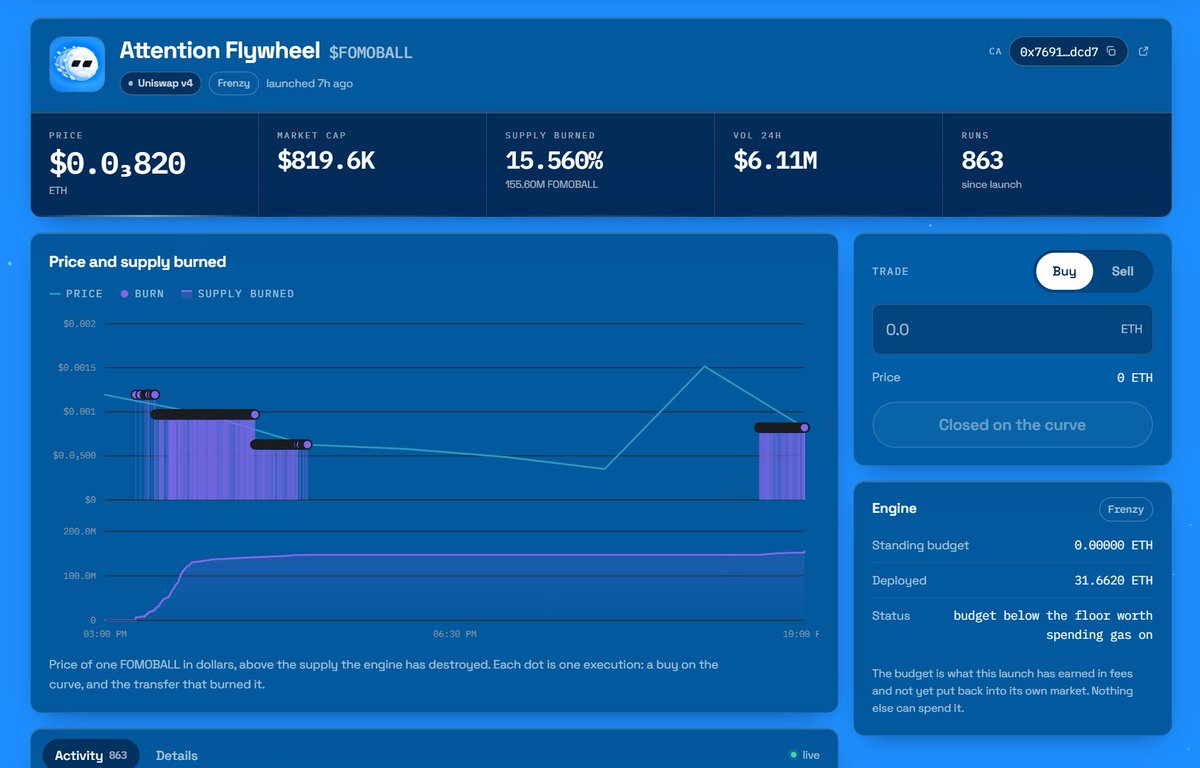Click the 03:00 PM time axis label
The height and width of the screenshot is (768, 1200).
point(105,634)
